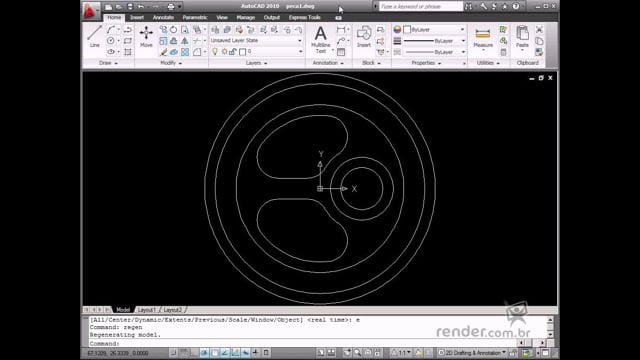Click the Quick Calculator icon in Utilities
The width and height of the screenshot is (640, 360).
pyautogui.click(x=503, y=52)
